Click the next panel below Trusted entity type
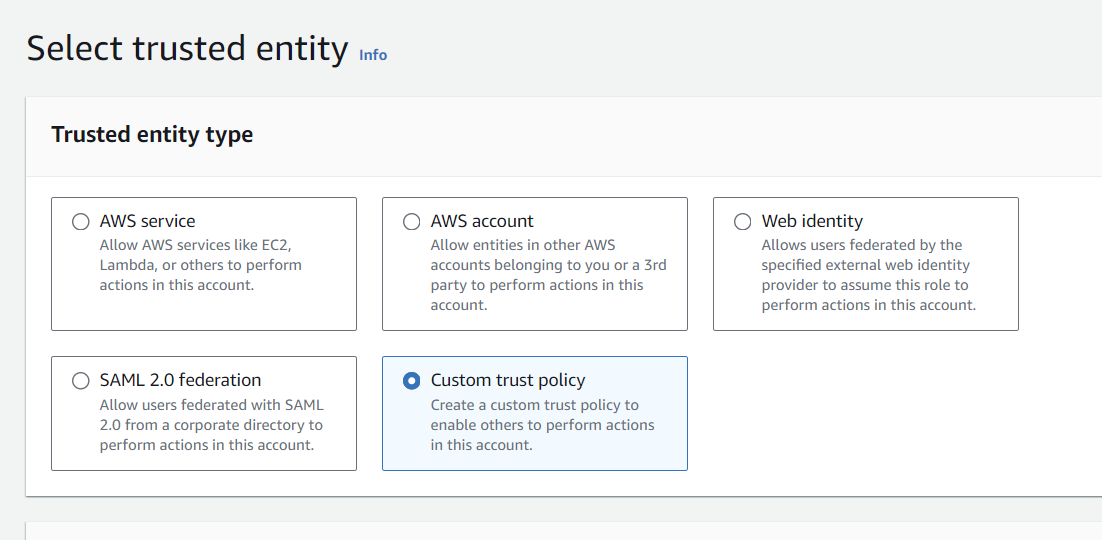This screenshot has height=540, width=1102. tap(564, 531)
